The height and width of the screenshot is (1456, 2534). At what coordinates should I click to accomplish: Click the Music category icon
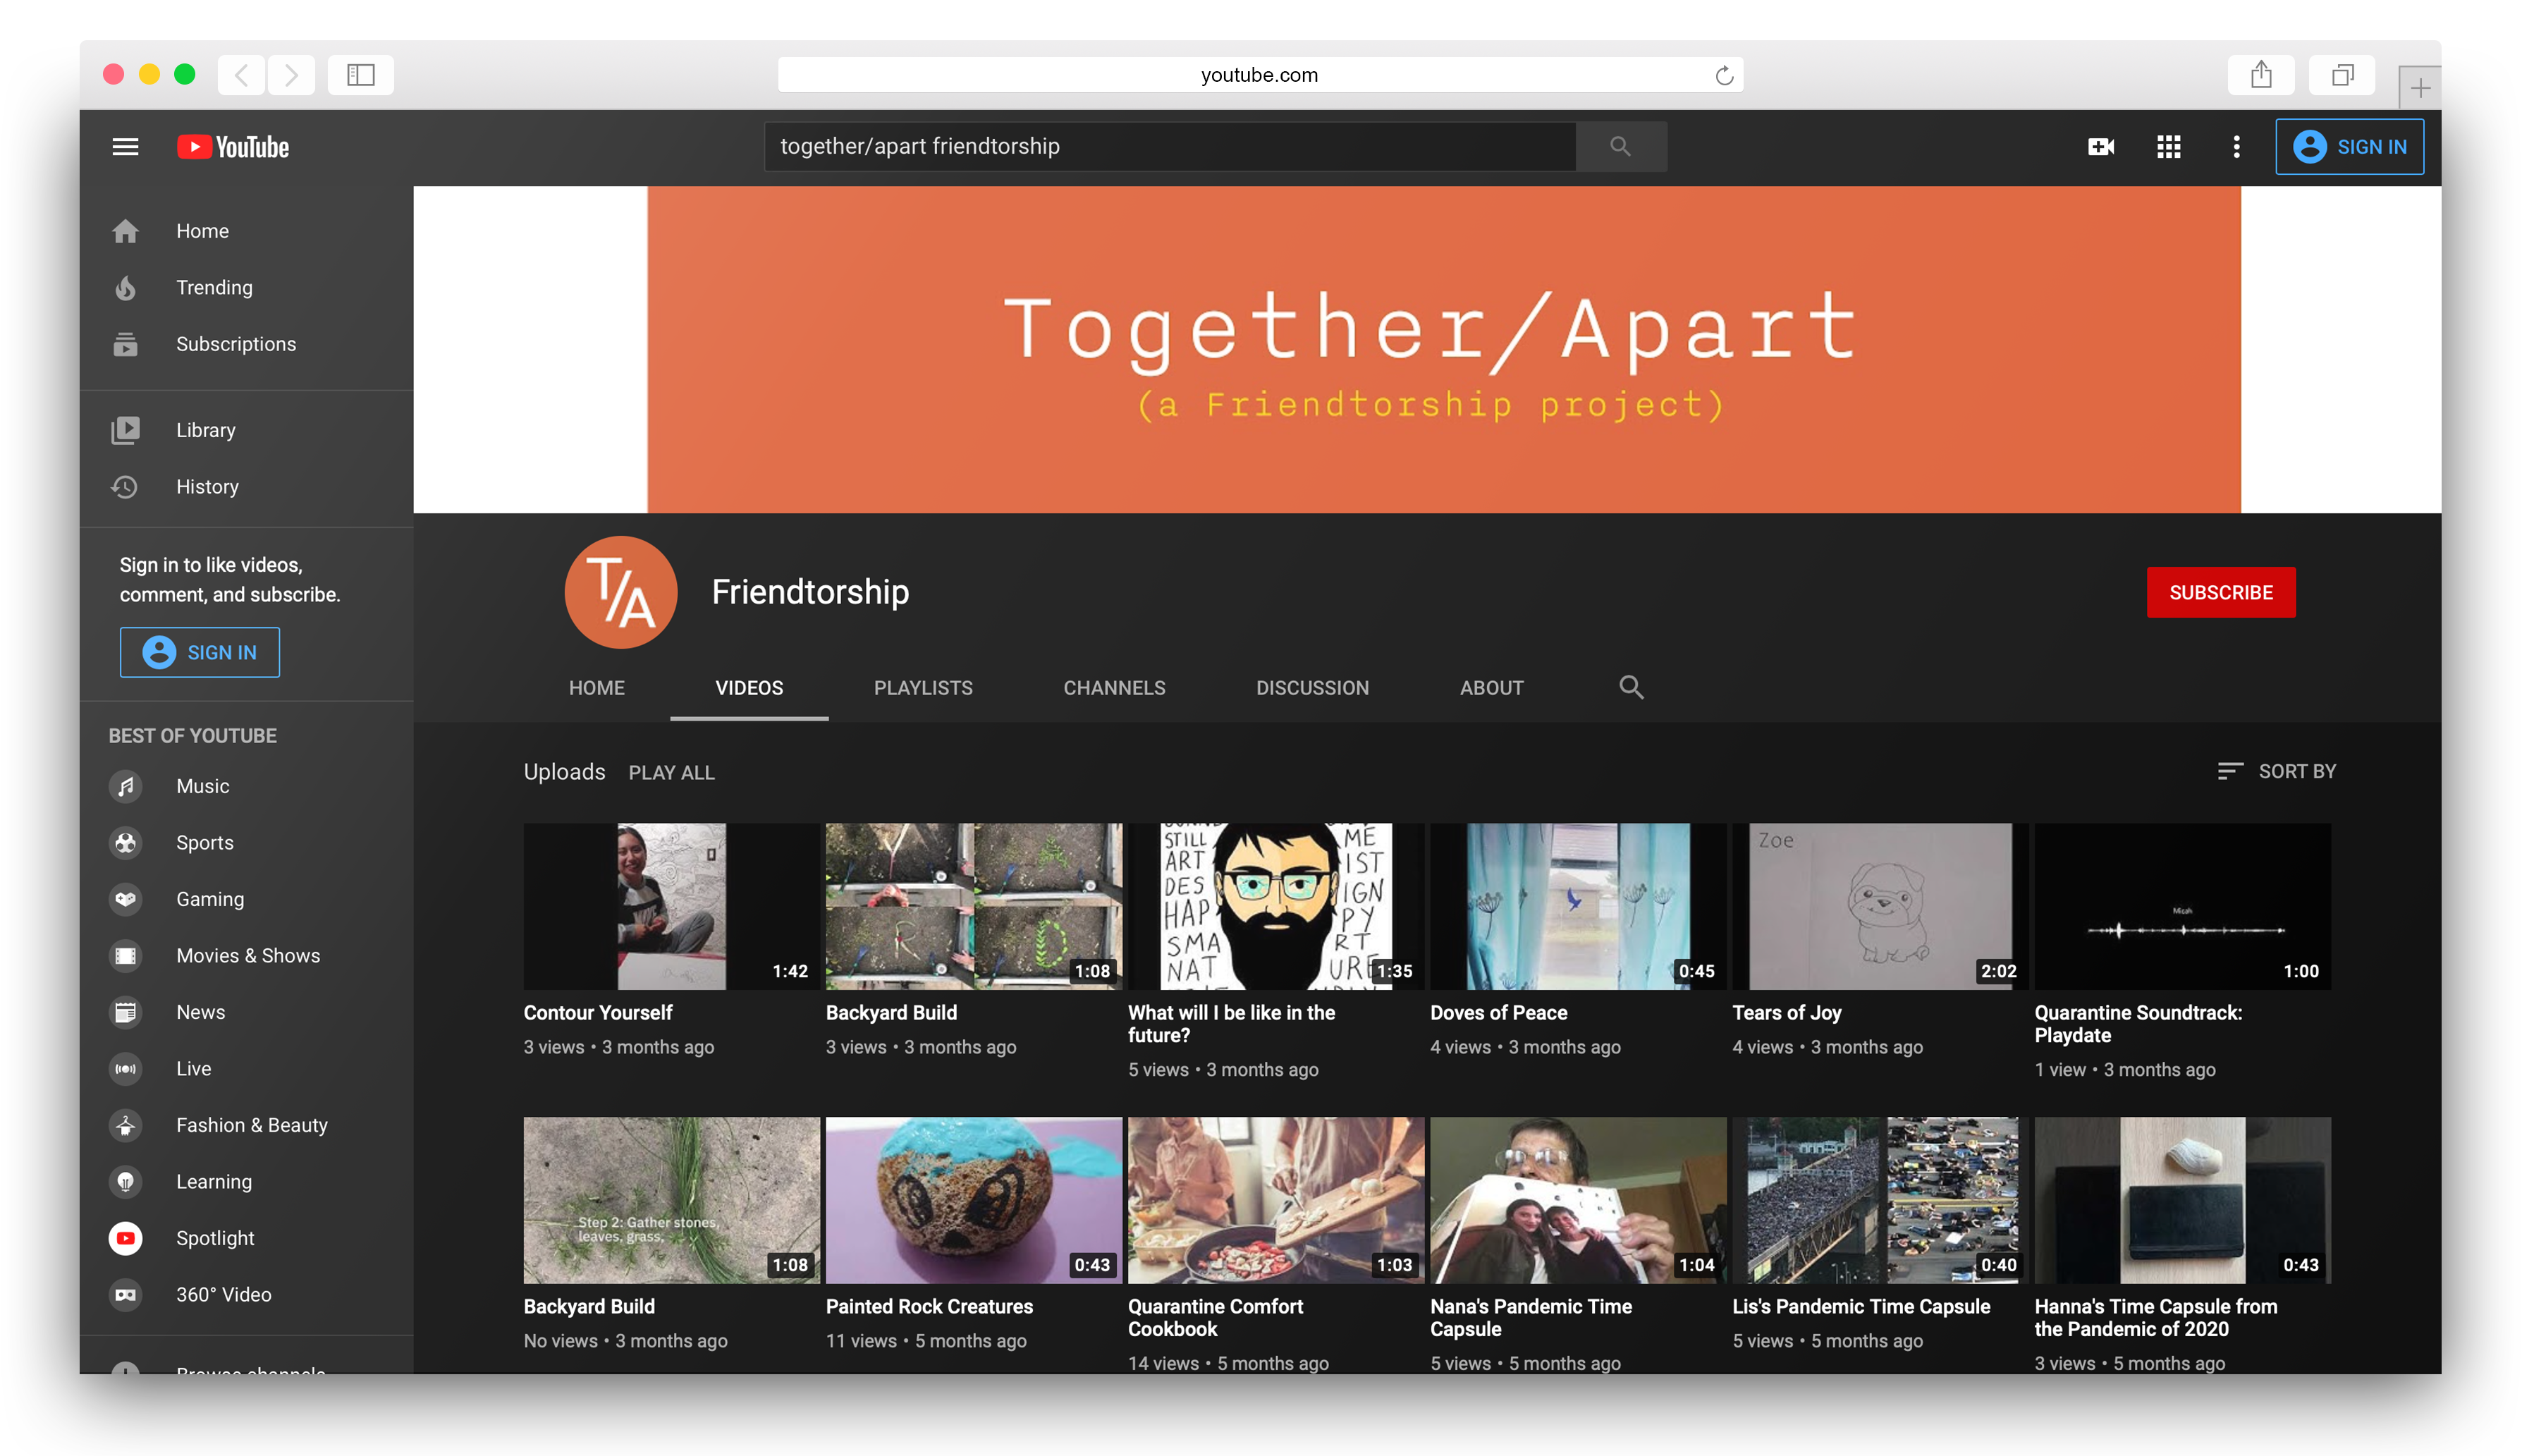[x=125, y=786]
